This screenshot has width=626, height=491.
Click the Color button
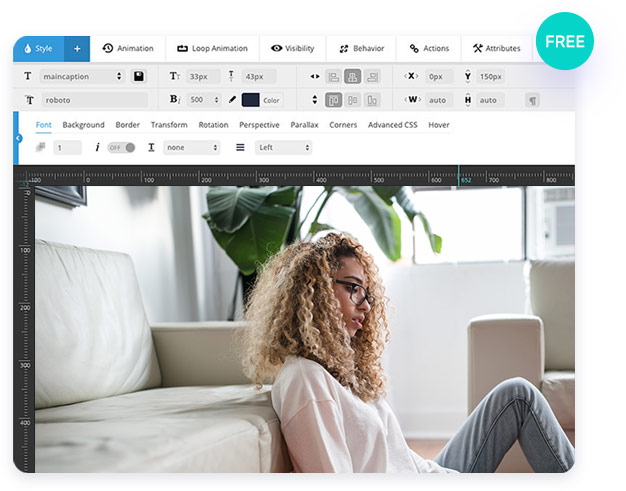(x=271, y=100)
